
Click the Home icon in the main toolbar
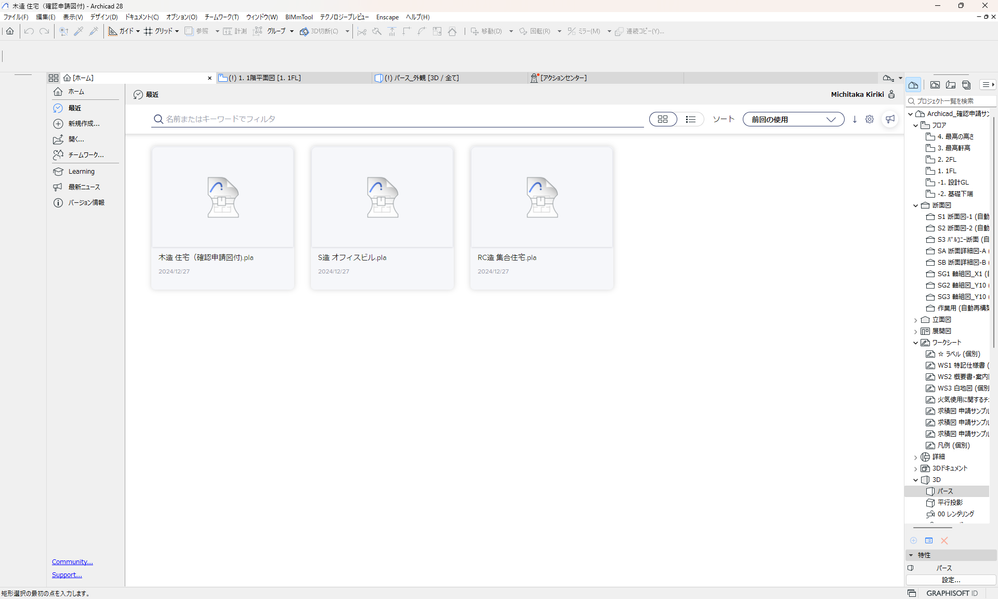pos(10,31)
